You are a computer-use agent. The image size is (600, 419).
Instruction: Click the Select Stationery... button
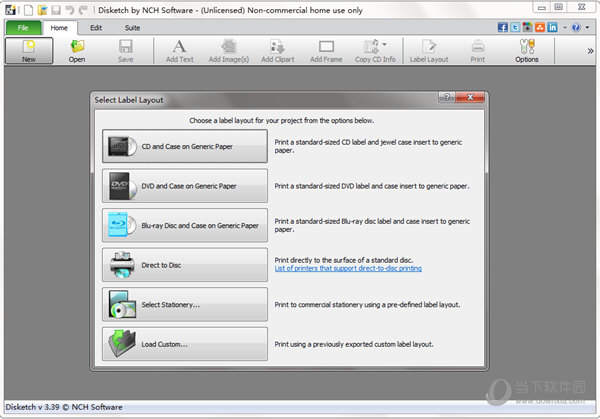point(185,304)
